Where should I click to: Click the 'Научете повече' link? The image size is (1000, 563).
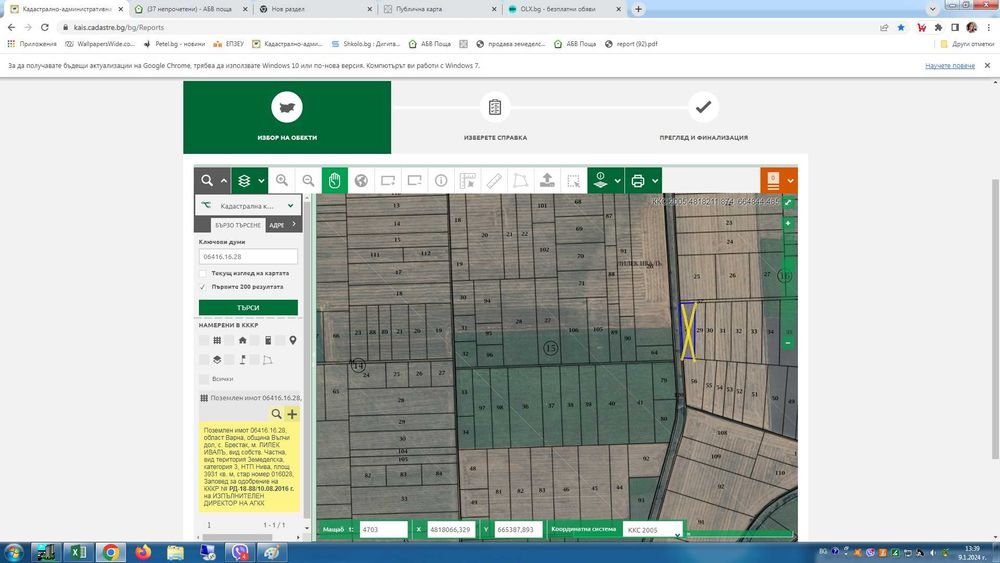click(x=949, y=65)
